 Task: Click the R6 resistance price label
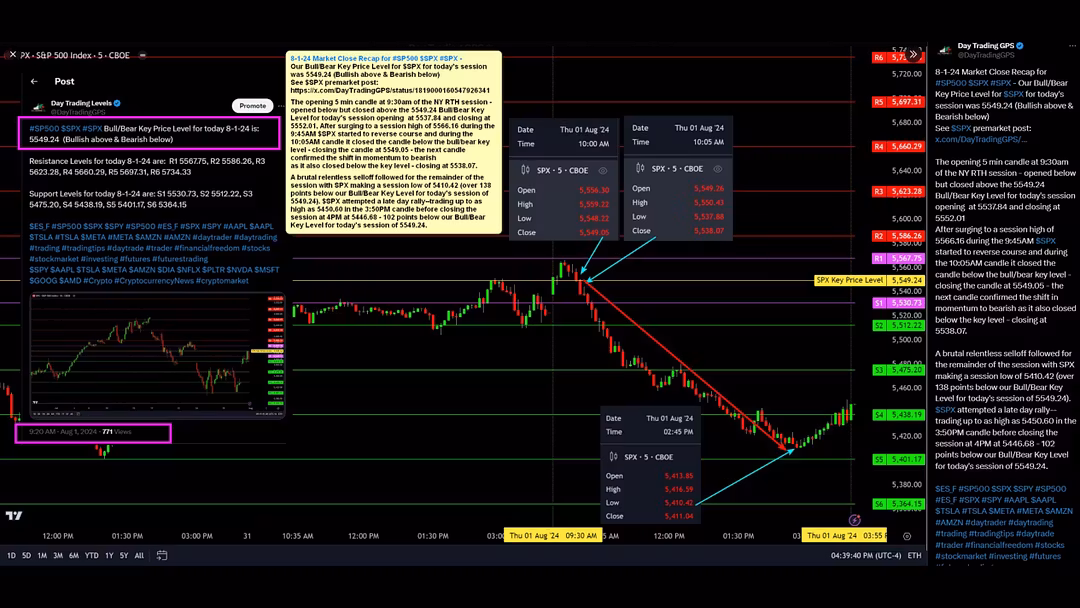pos(899,58)
